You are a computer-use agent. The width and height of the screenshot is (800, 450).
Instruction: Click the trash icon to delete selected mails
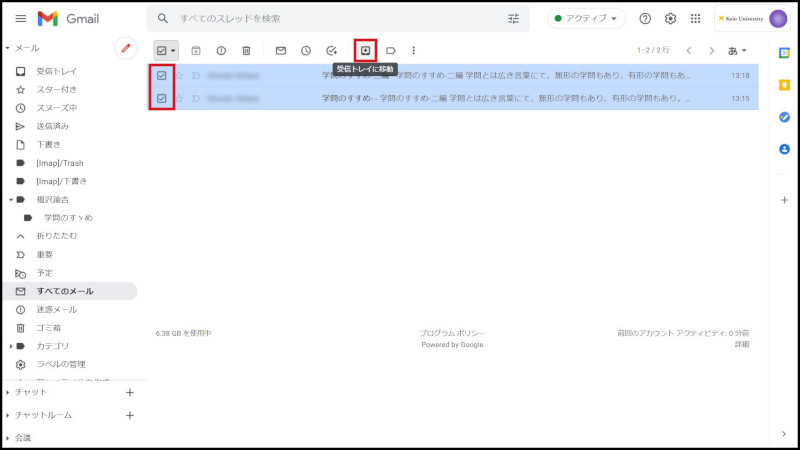(246, 50)
